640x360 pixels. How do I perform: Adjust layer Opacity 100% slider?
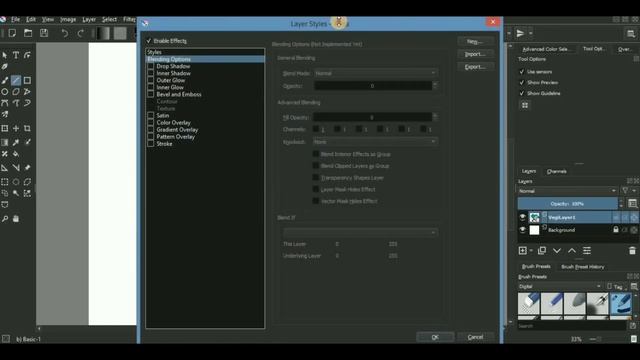(567, 204)
